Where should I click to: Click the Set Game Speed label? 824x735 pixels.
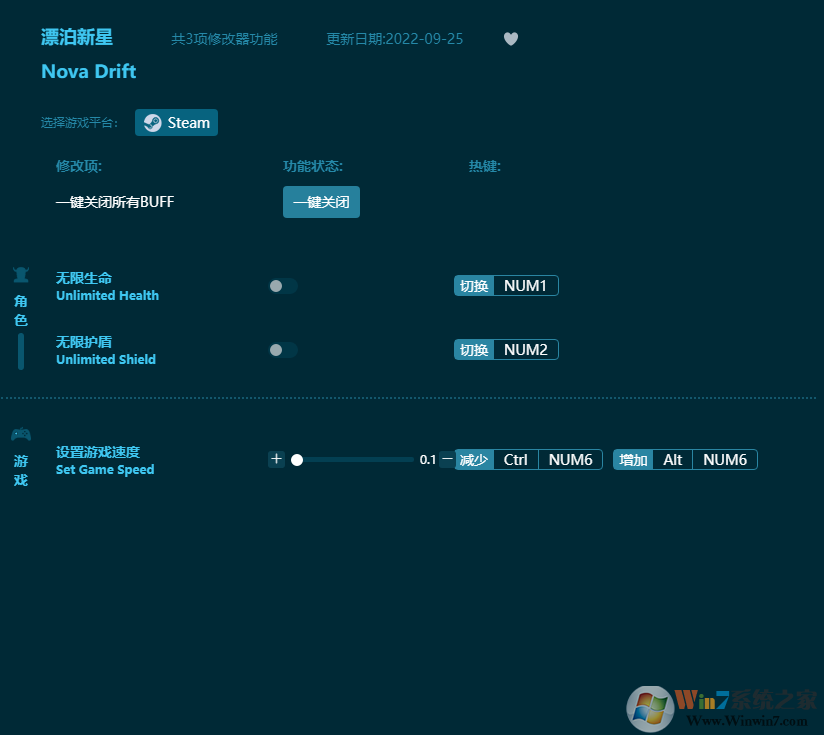[105, 470]
